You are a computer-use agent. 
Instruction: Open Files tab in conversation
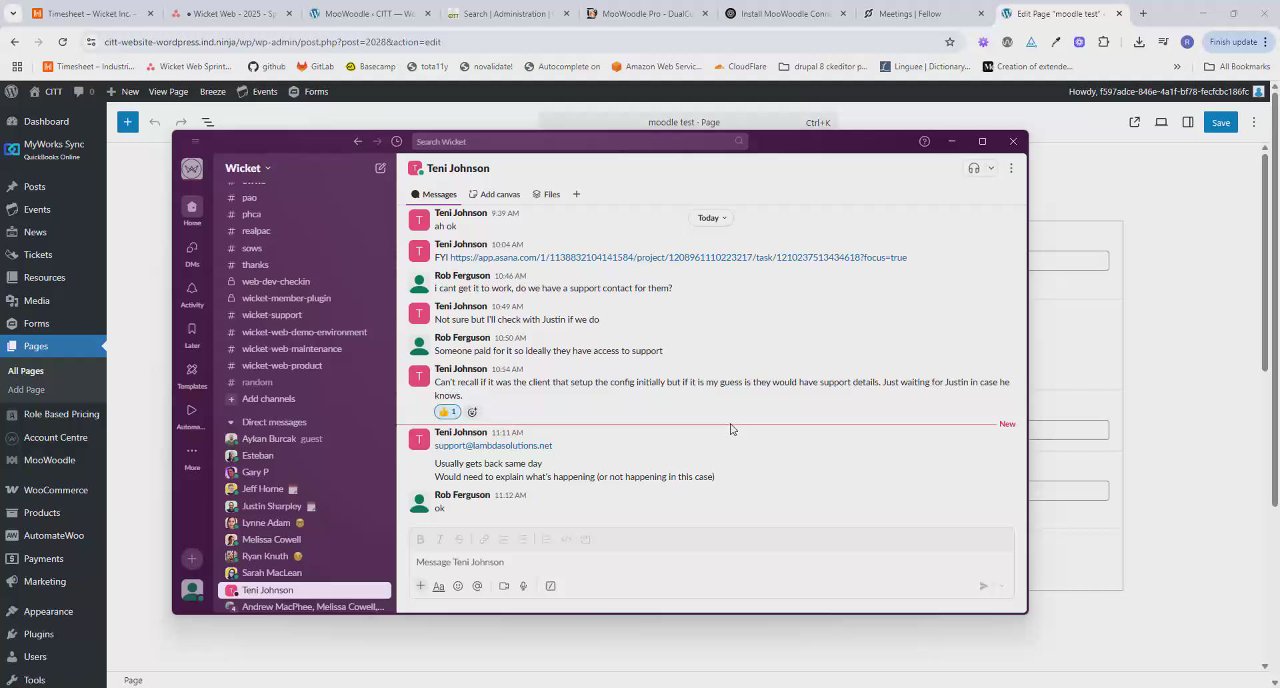point(546,194)
